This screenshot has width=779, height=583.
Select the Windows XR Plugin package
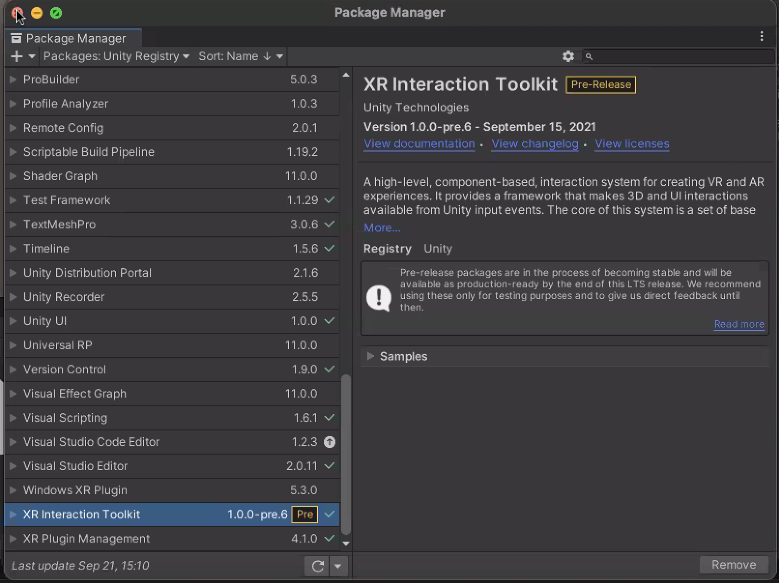pos(172,490)
